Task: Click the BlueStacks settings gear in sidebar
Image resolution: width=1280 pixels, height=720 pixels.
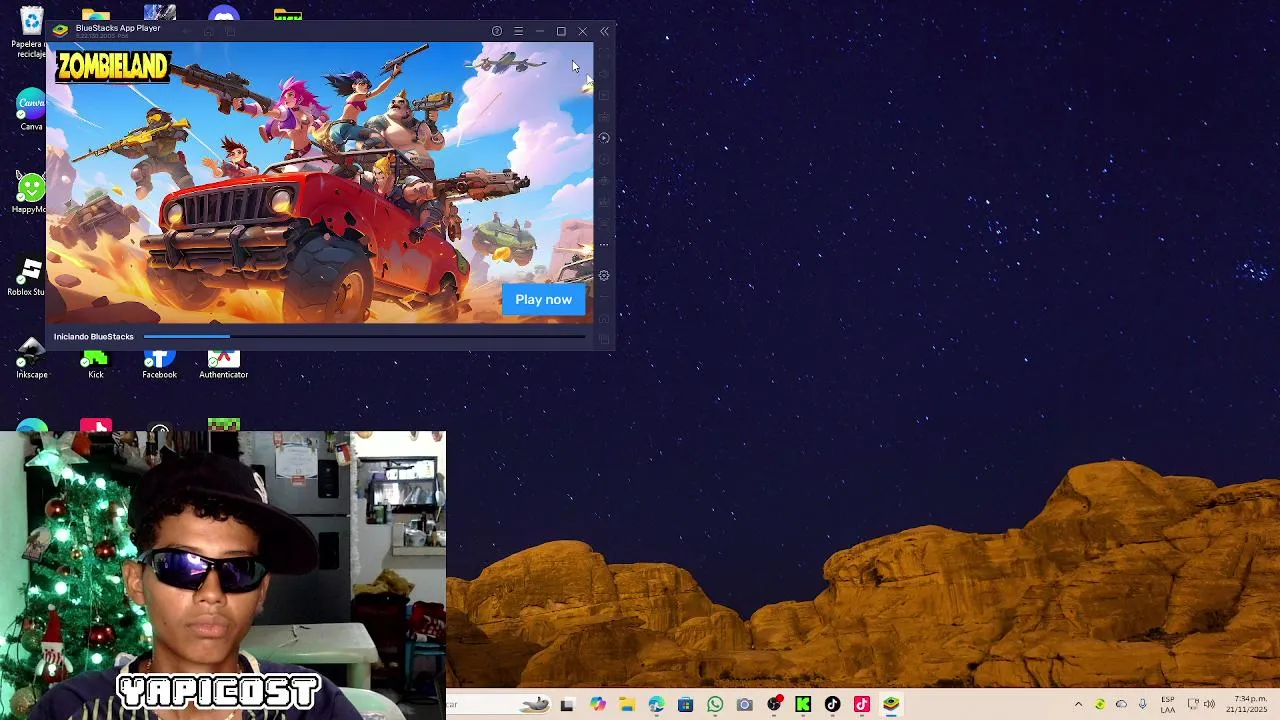Action: point(604,276)
